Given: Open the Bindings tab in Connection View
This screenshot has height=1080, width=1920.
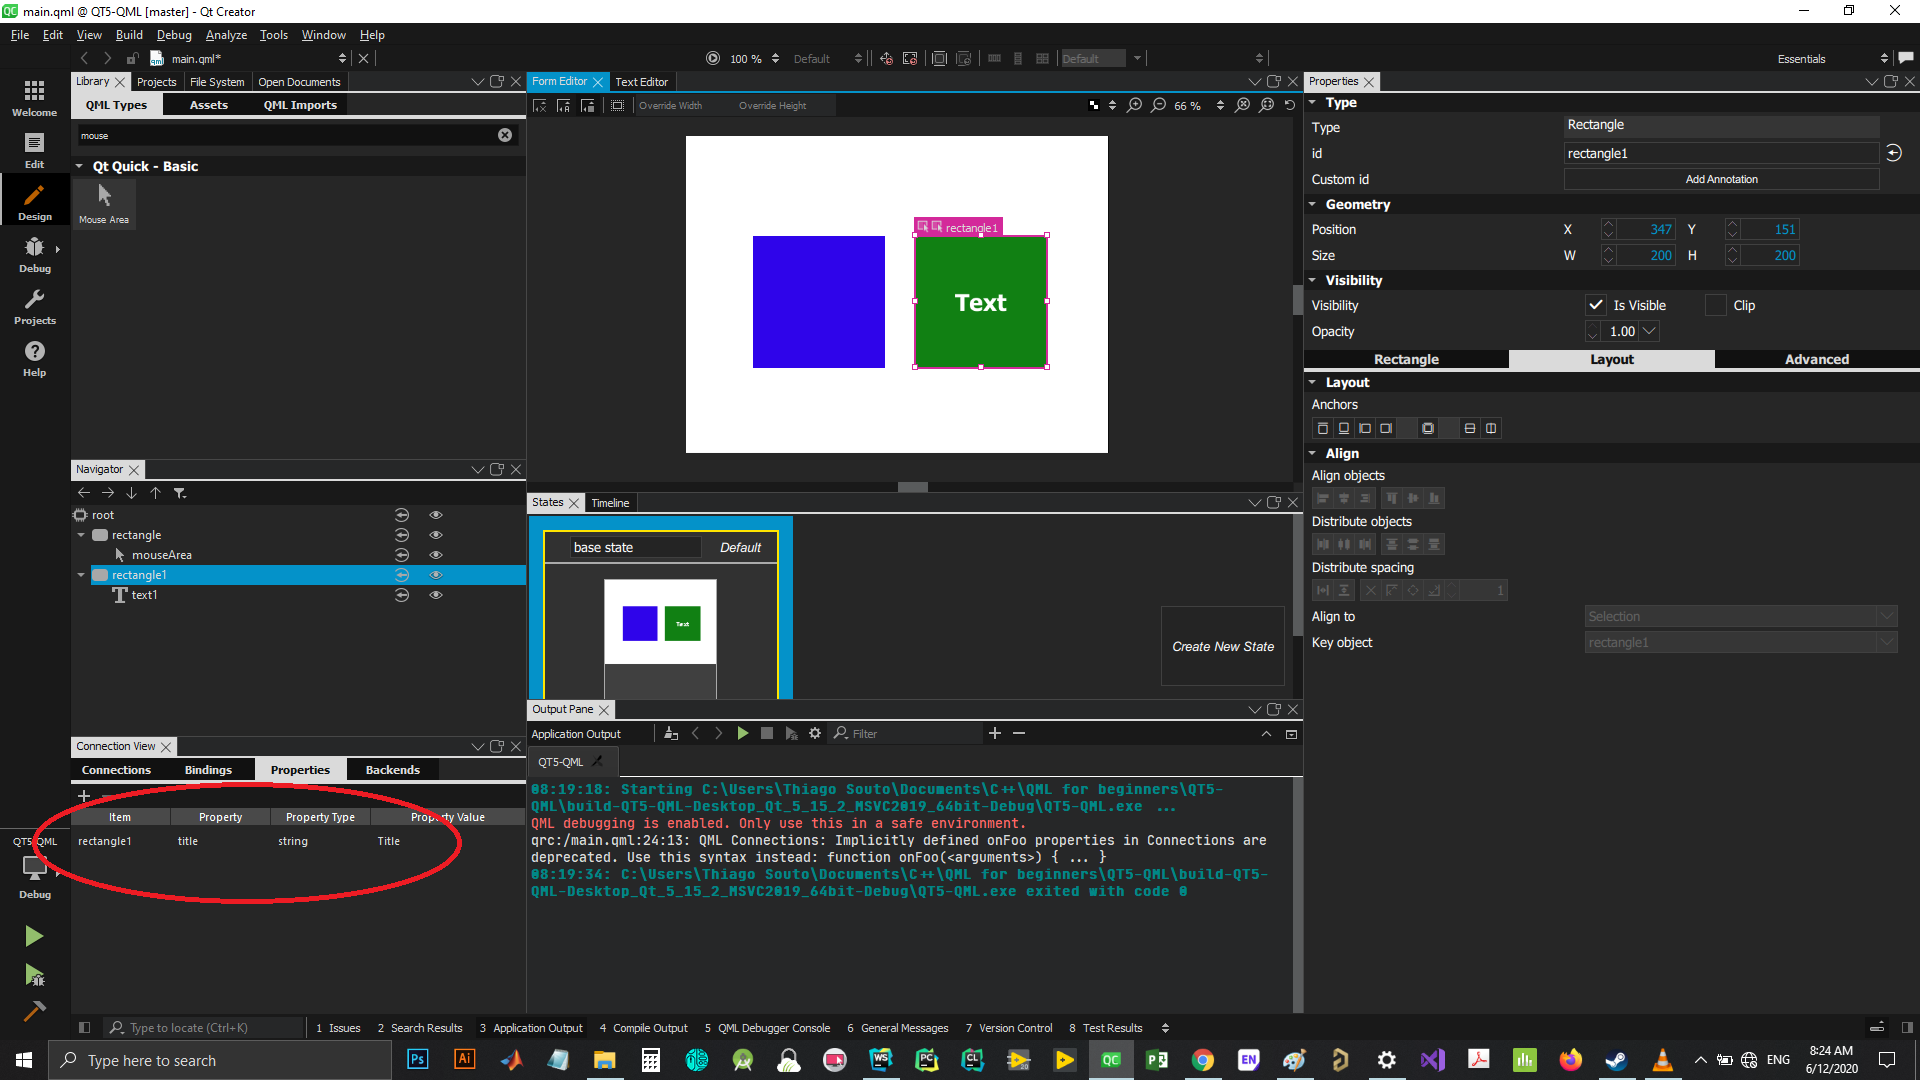Looking at the screenshot, I should click(208, 770).
